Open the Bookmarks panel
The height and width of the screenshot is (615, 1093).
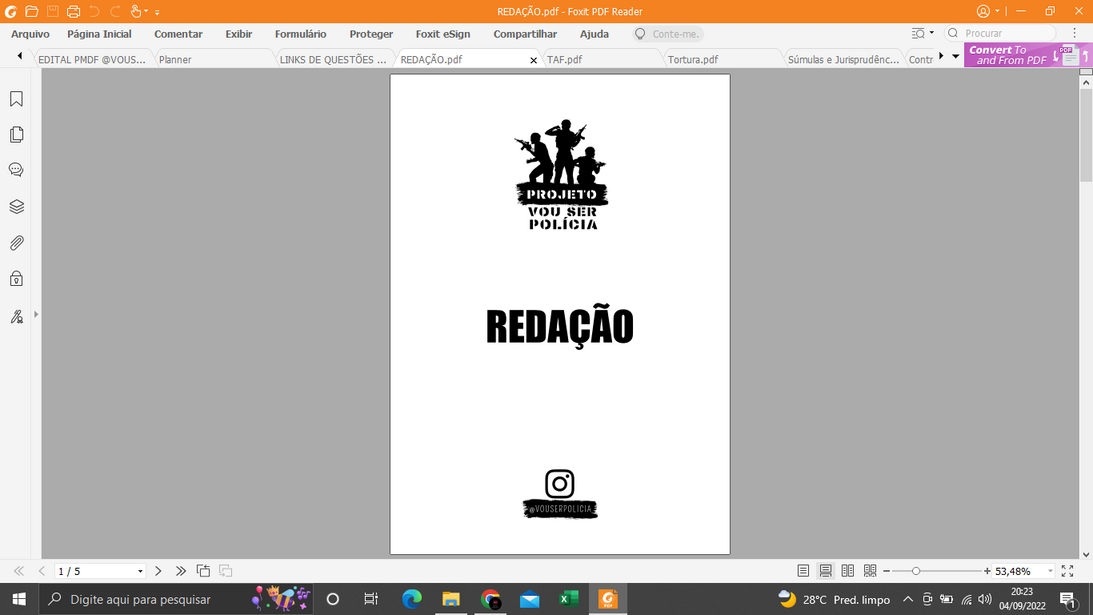pyautogui.click(x=16, y=99)
